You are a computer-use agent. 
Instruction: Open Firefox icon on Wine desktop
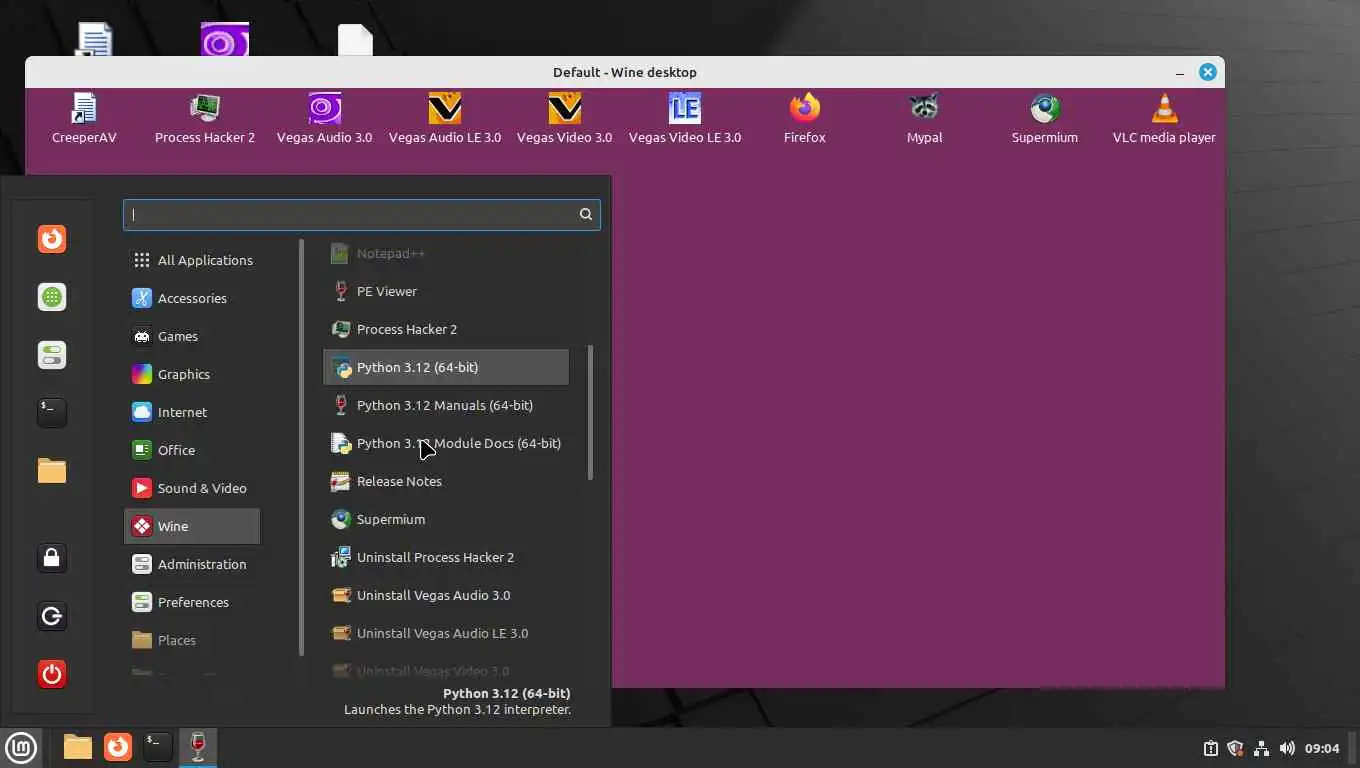[x=804, y=118]
